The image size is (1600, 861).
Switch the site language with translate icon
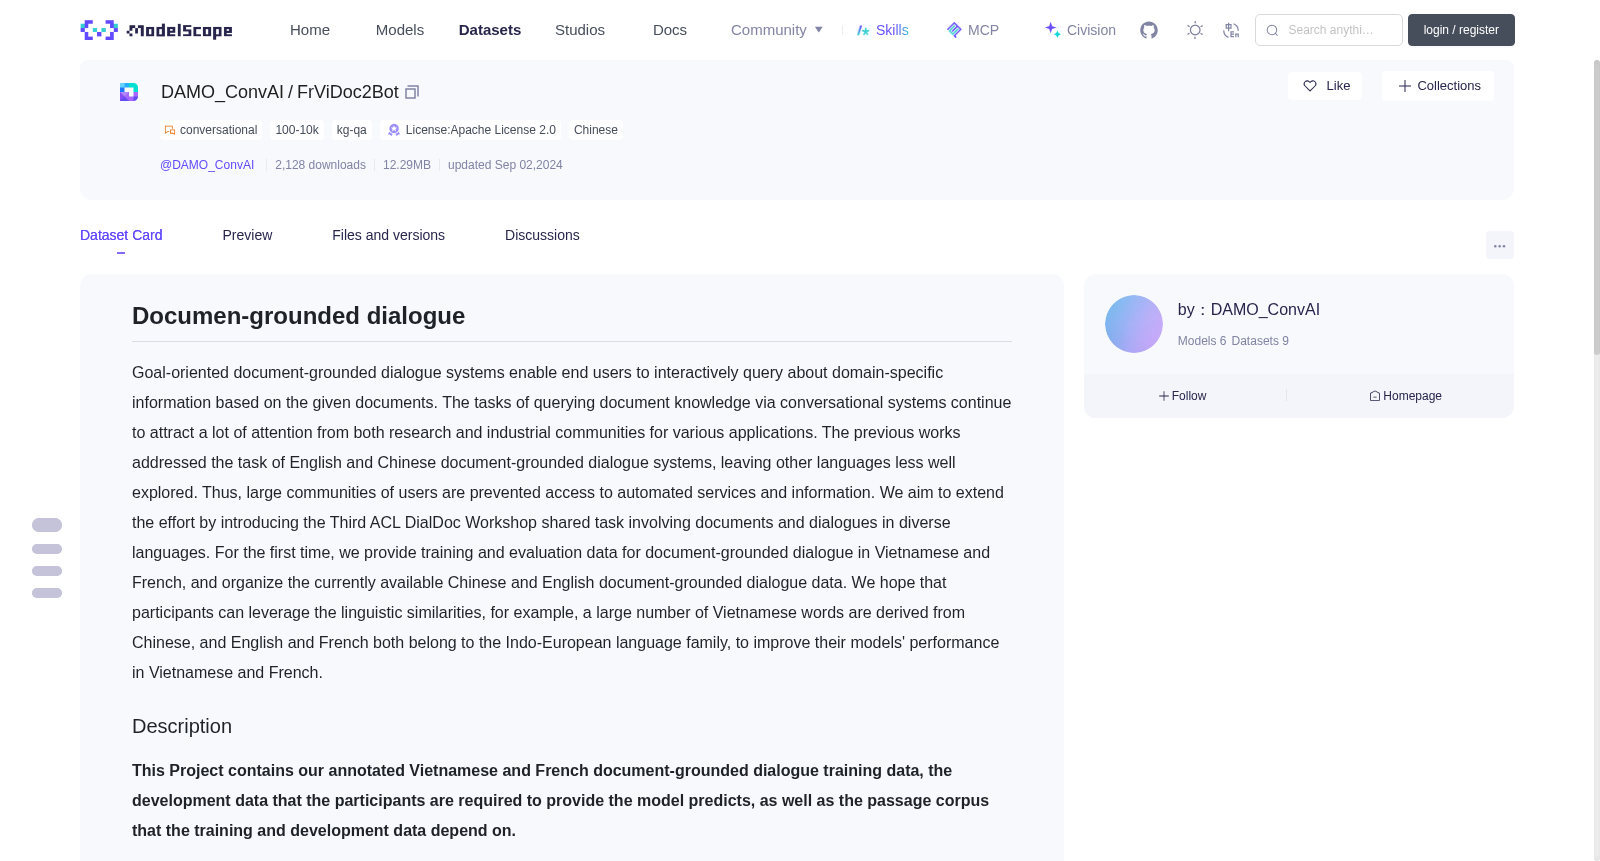tap(1231, 30)
